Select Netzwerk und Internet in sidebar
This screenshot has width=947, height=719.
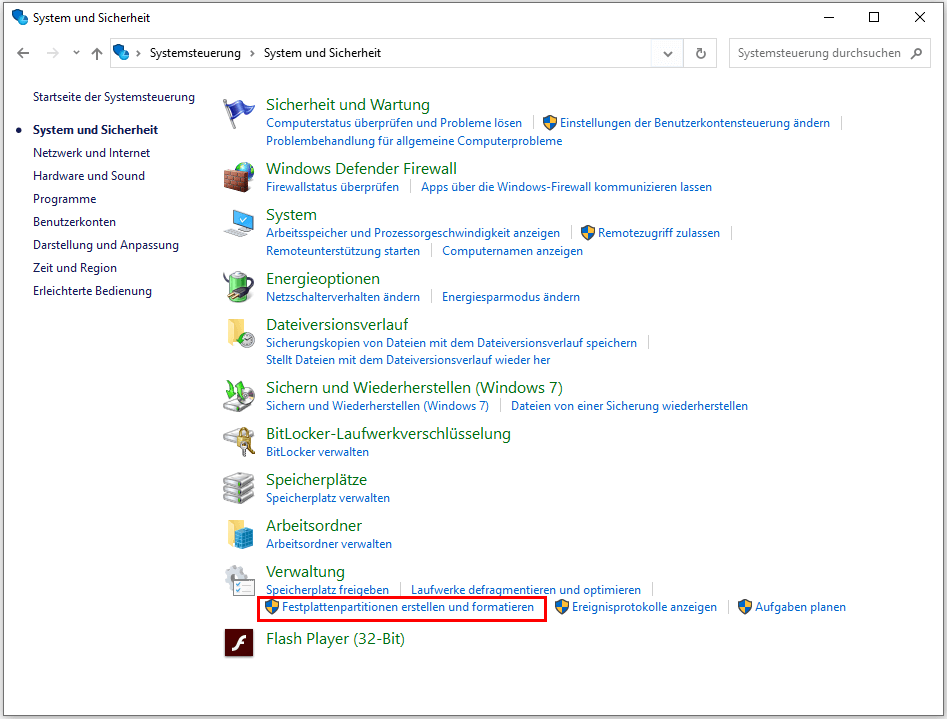tap(91, 153)
